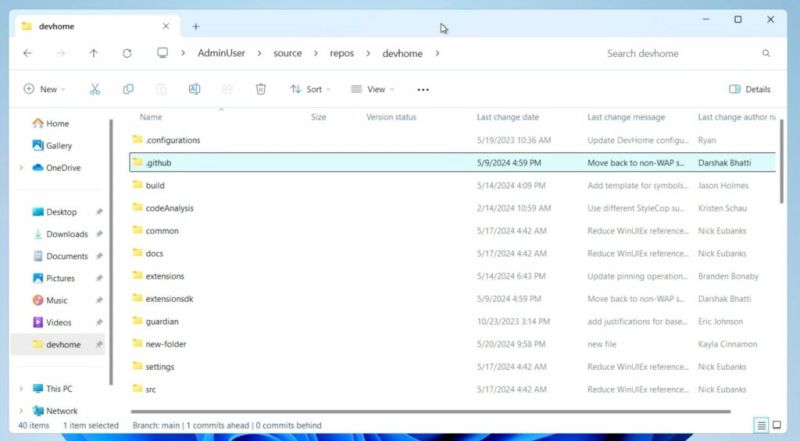Select the extensions folder

click(x=164, y=276)
